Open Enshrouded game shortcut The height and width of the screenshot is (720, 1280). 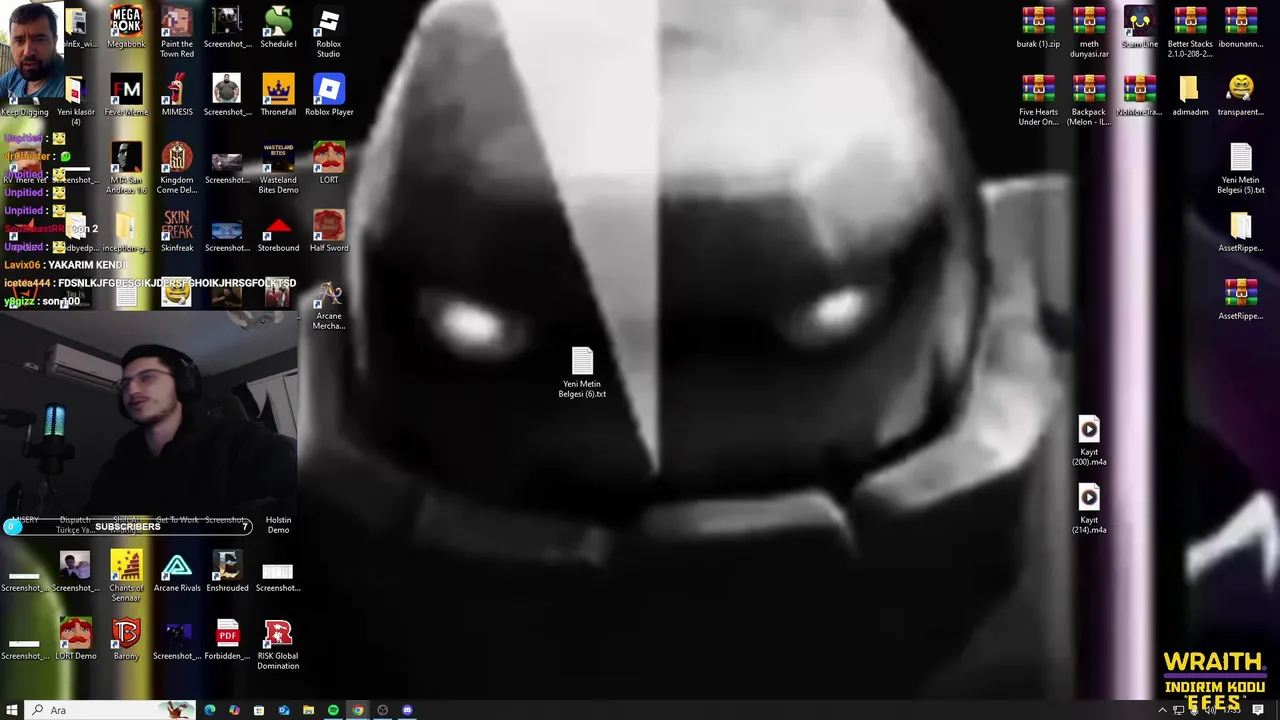click(x=227, y=571)
